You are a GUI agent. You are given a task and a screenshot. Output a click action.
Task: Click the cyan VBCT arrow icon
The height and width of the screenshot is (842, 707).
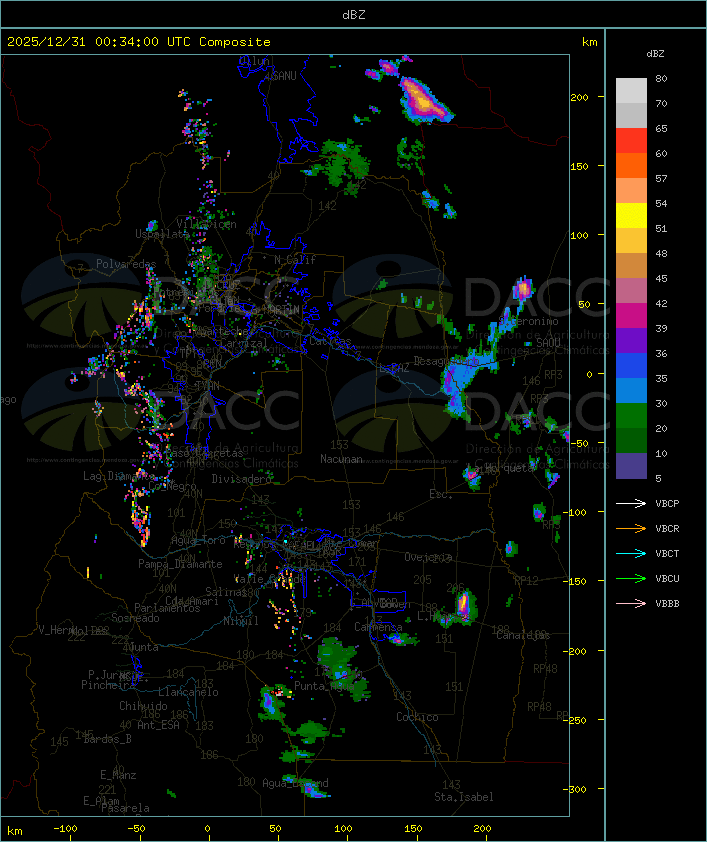pyautogui.click(x=631, y=554)
